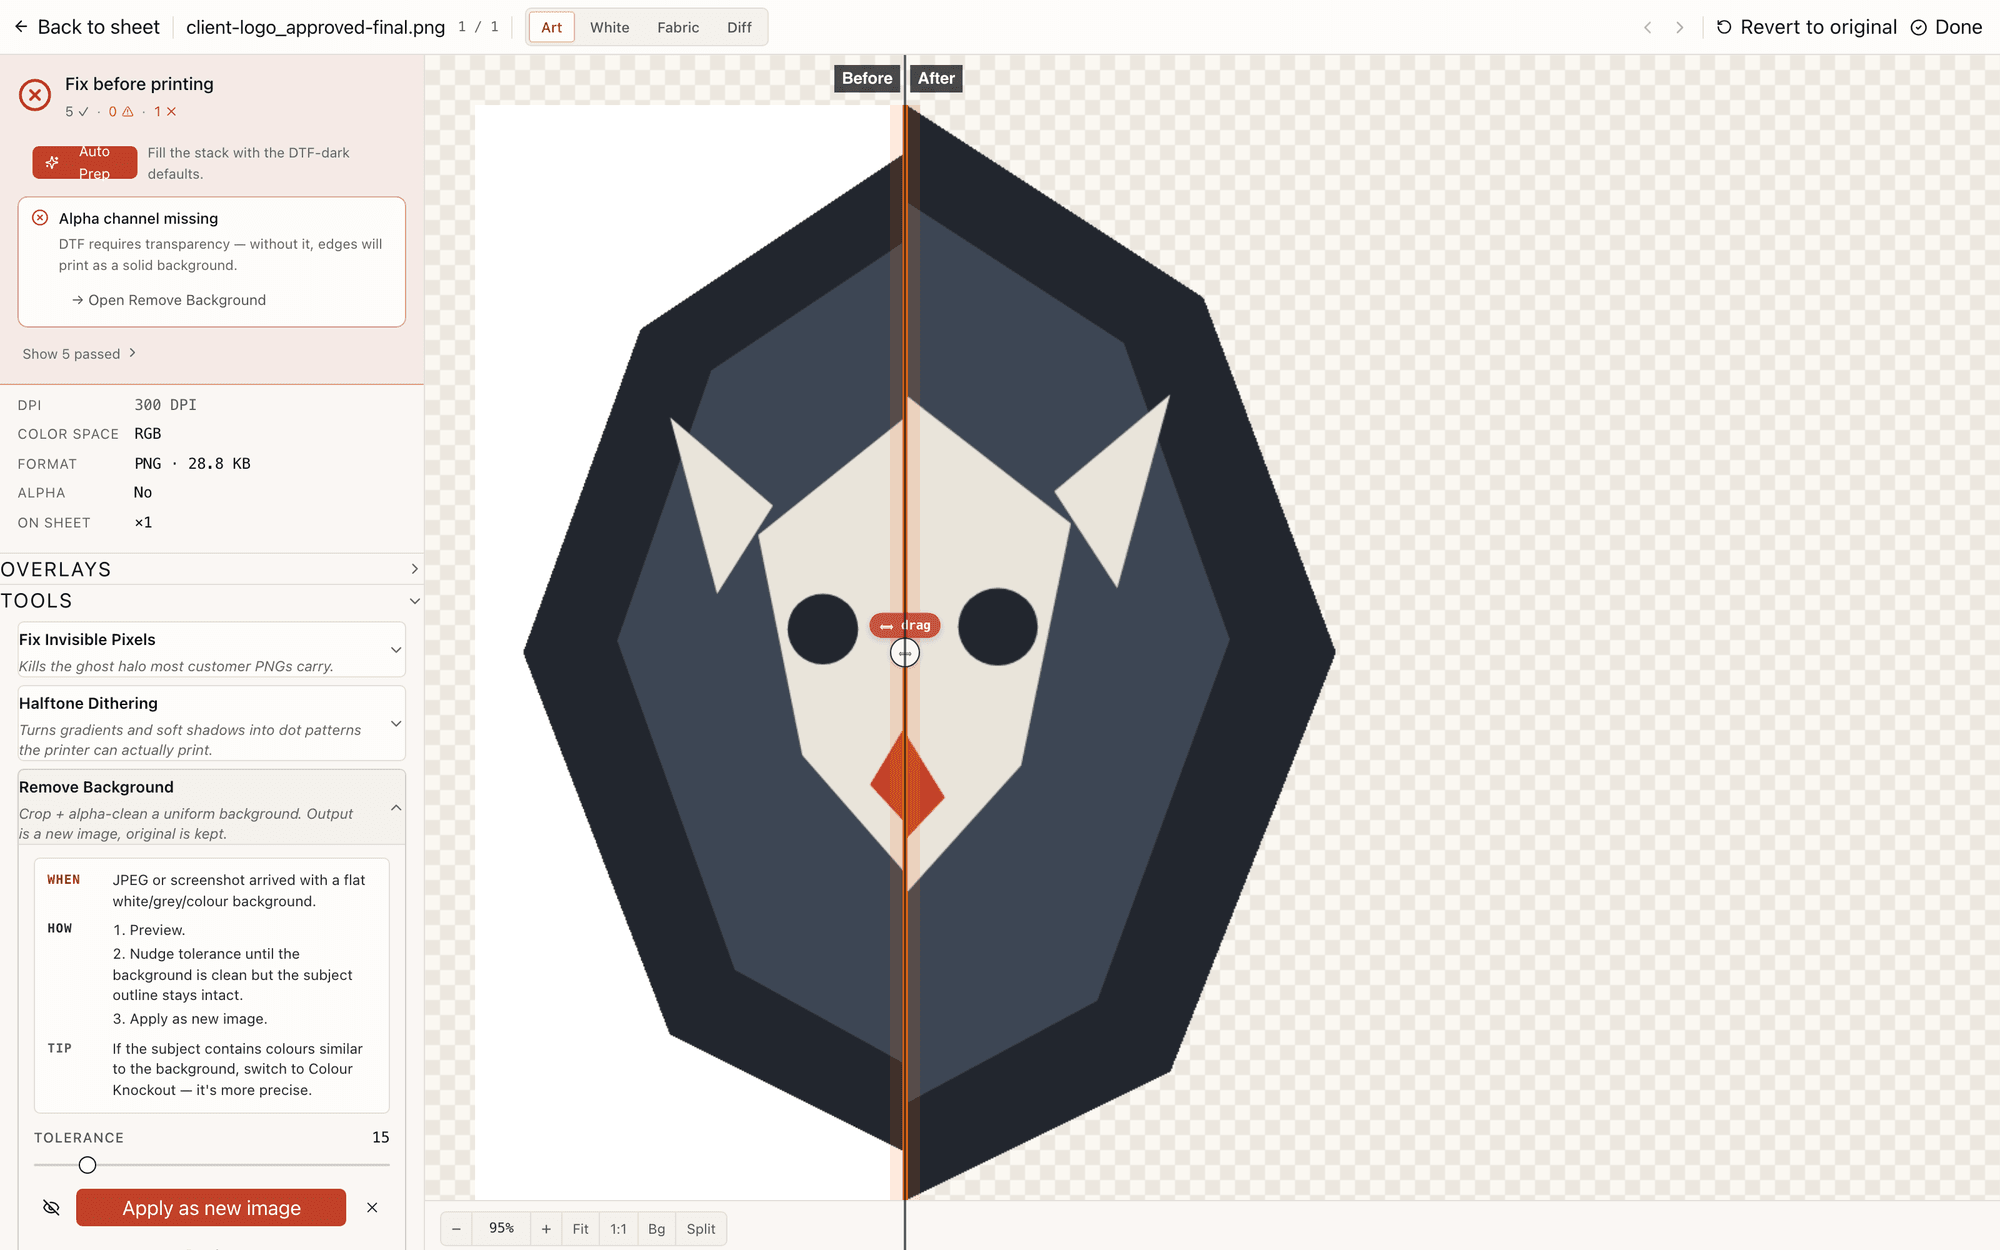
Task: Go to the next image arrow
Action: tap(1680, 27)
